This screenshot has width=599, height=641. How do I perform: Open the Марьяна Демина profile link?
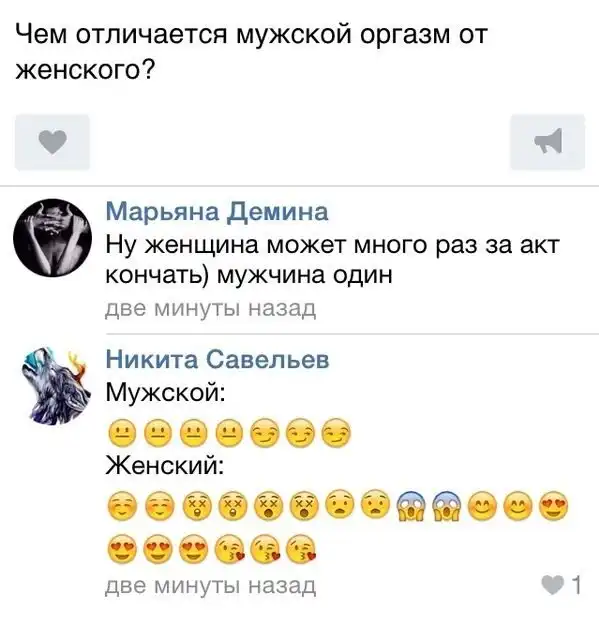coord(217,212)
